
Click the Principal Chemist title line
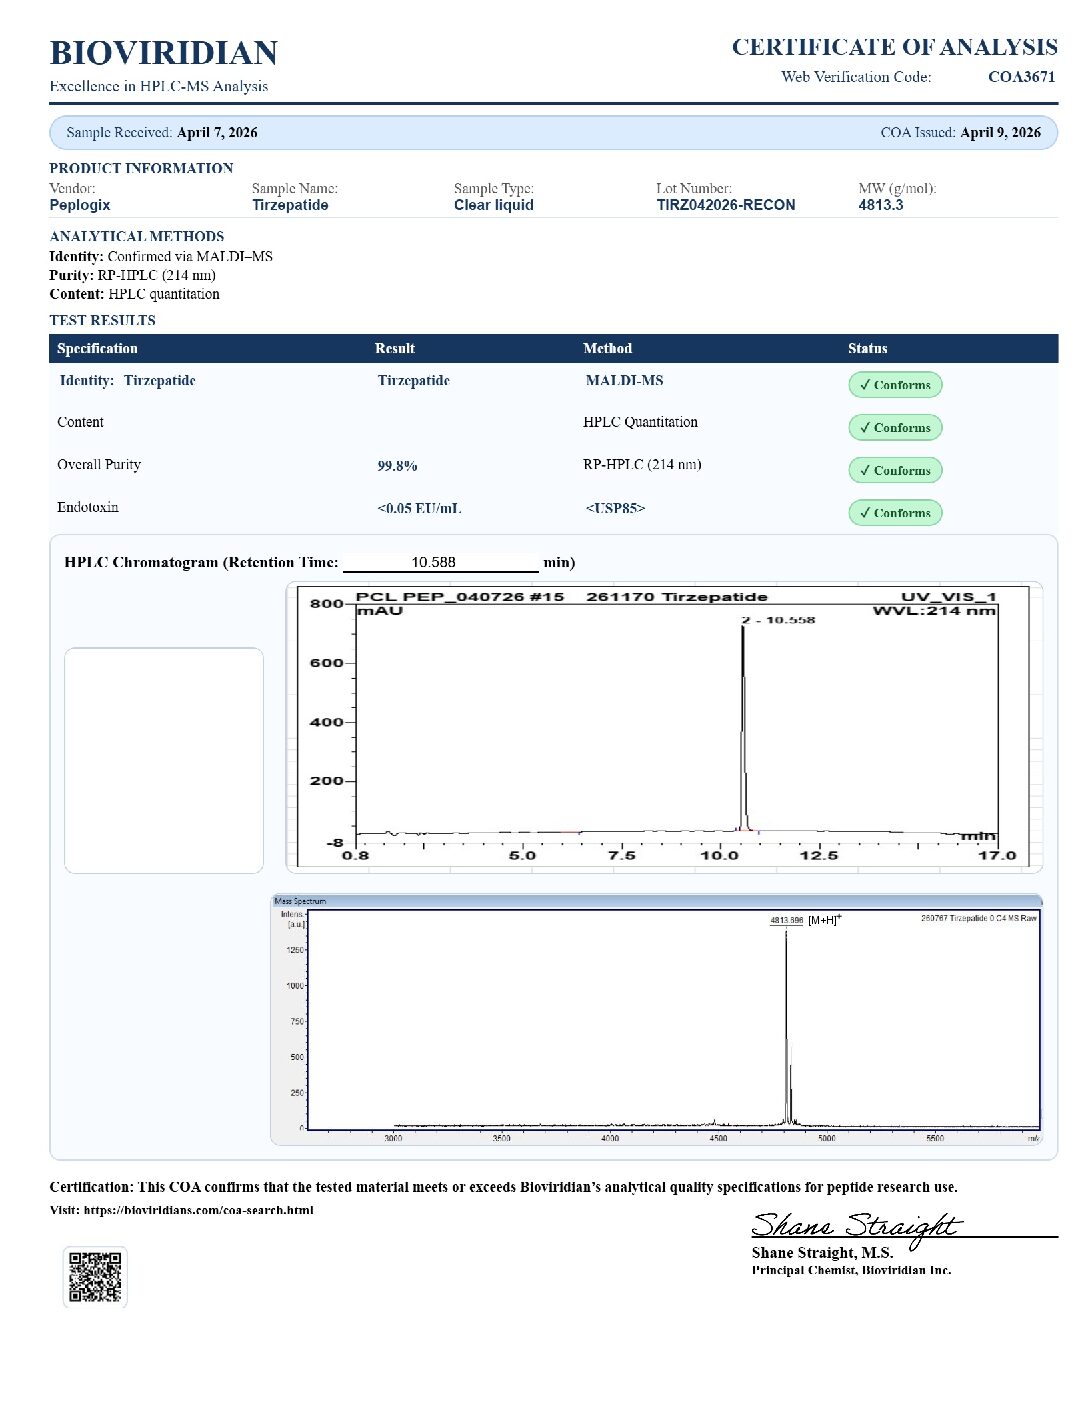(851, 1271)
